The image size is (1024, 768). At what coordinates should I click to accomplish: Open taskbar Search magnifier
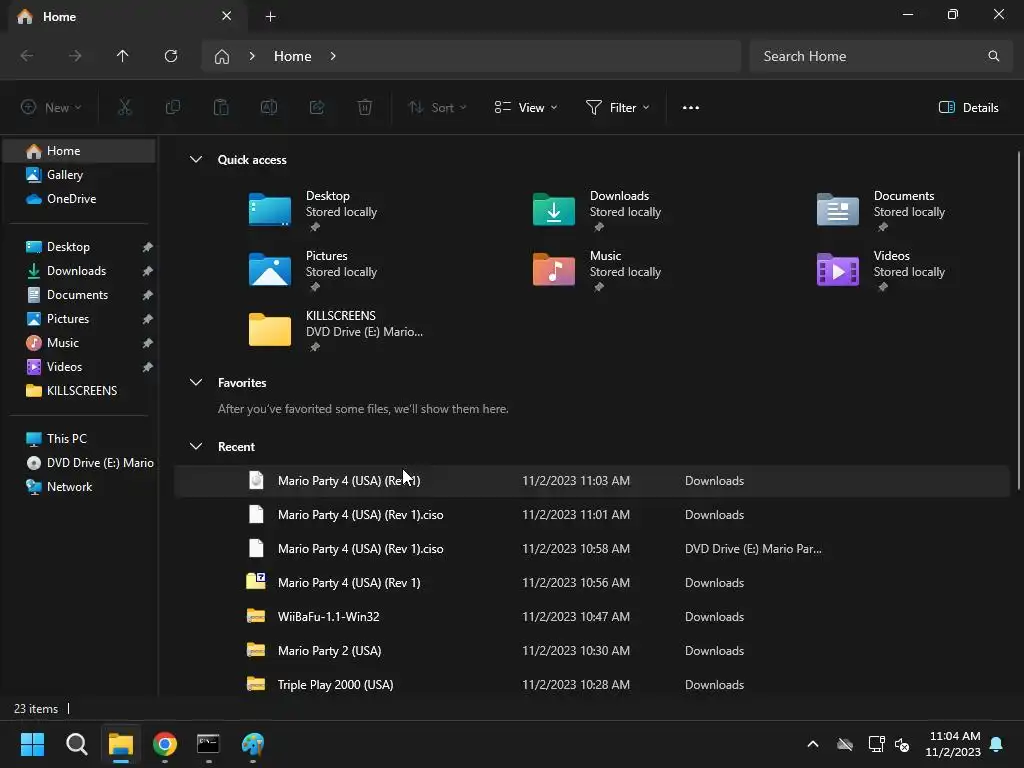pyautogui.click(x=76, y=744)
